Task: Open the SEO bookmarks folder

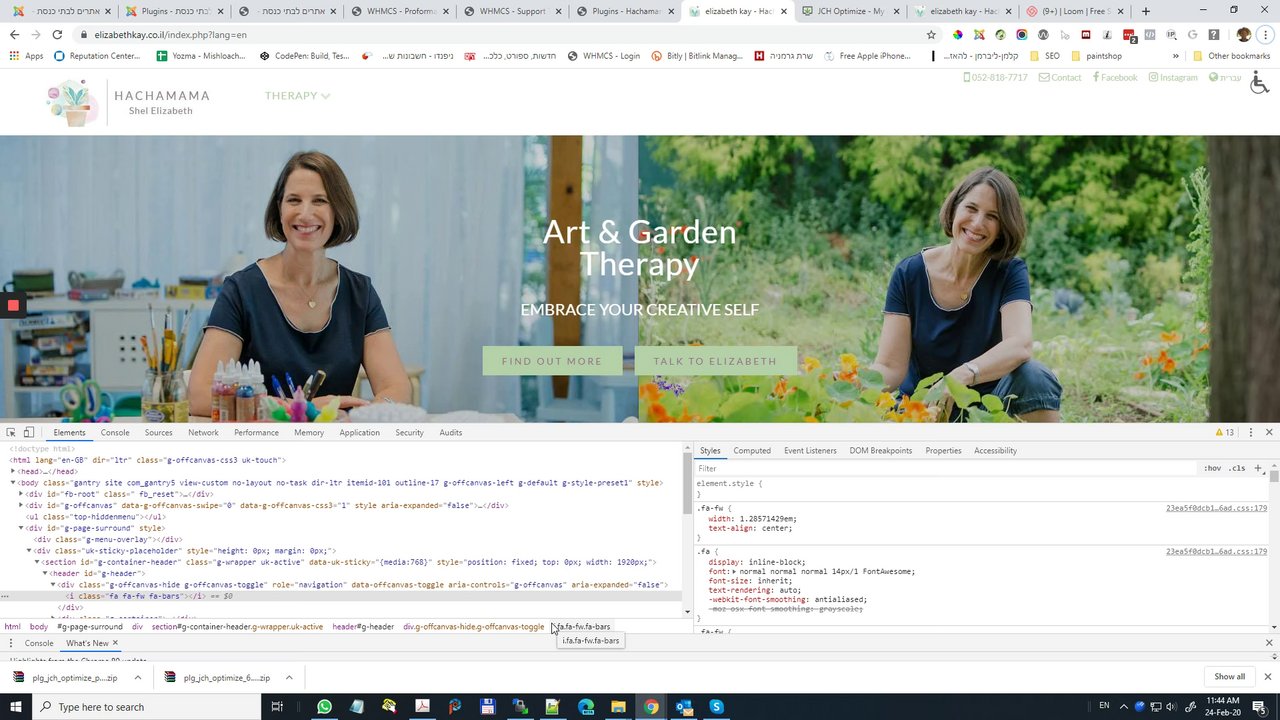Action: point(1044,56)
